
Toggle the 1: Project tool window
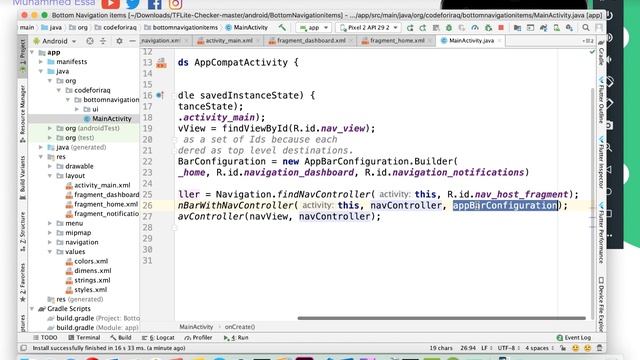[22, 56]
